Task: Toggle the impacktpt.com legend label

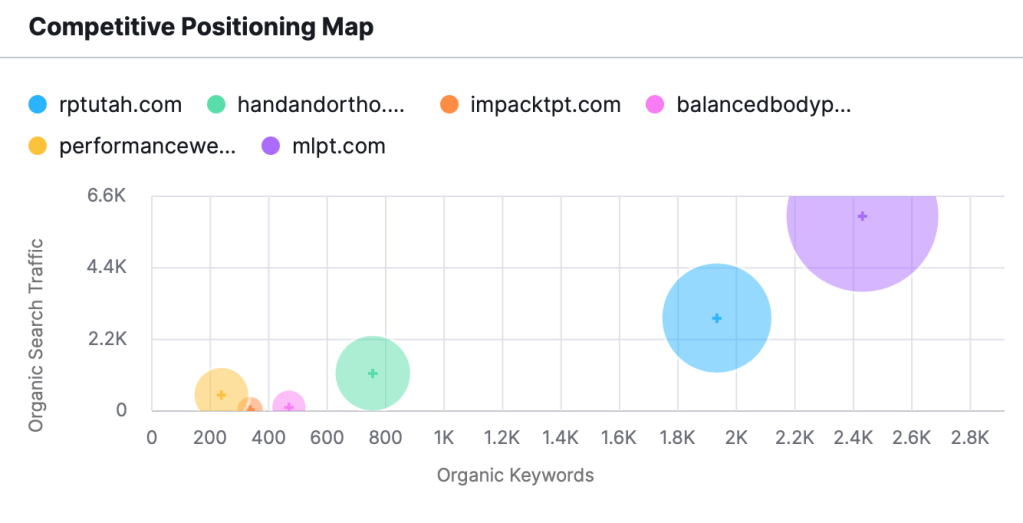Action: 545,104
